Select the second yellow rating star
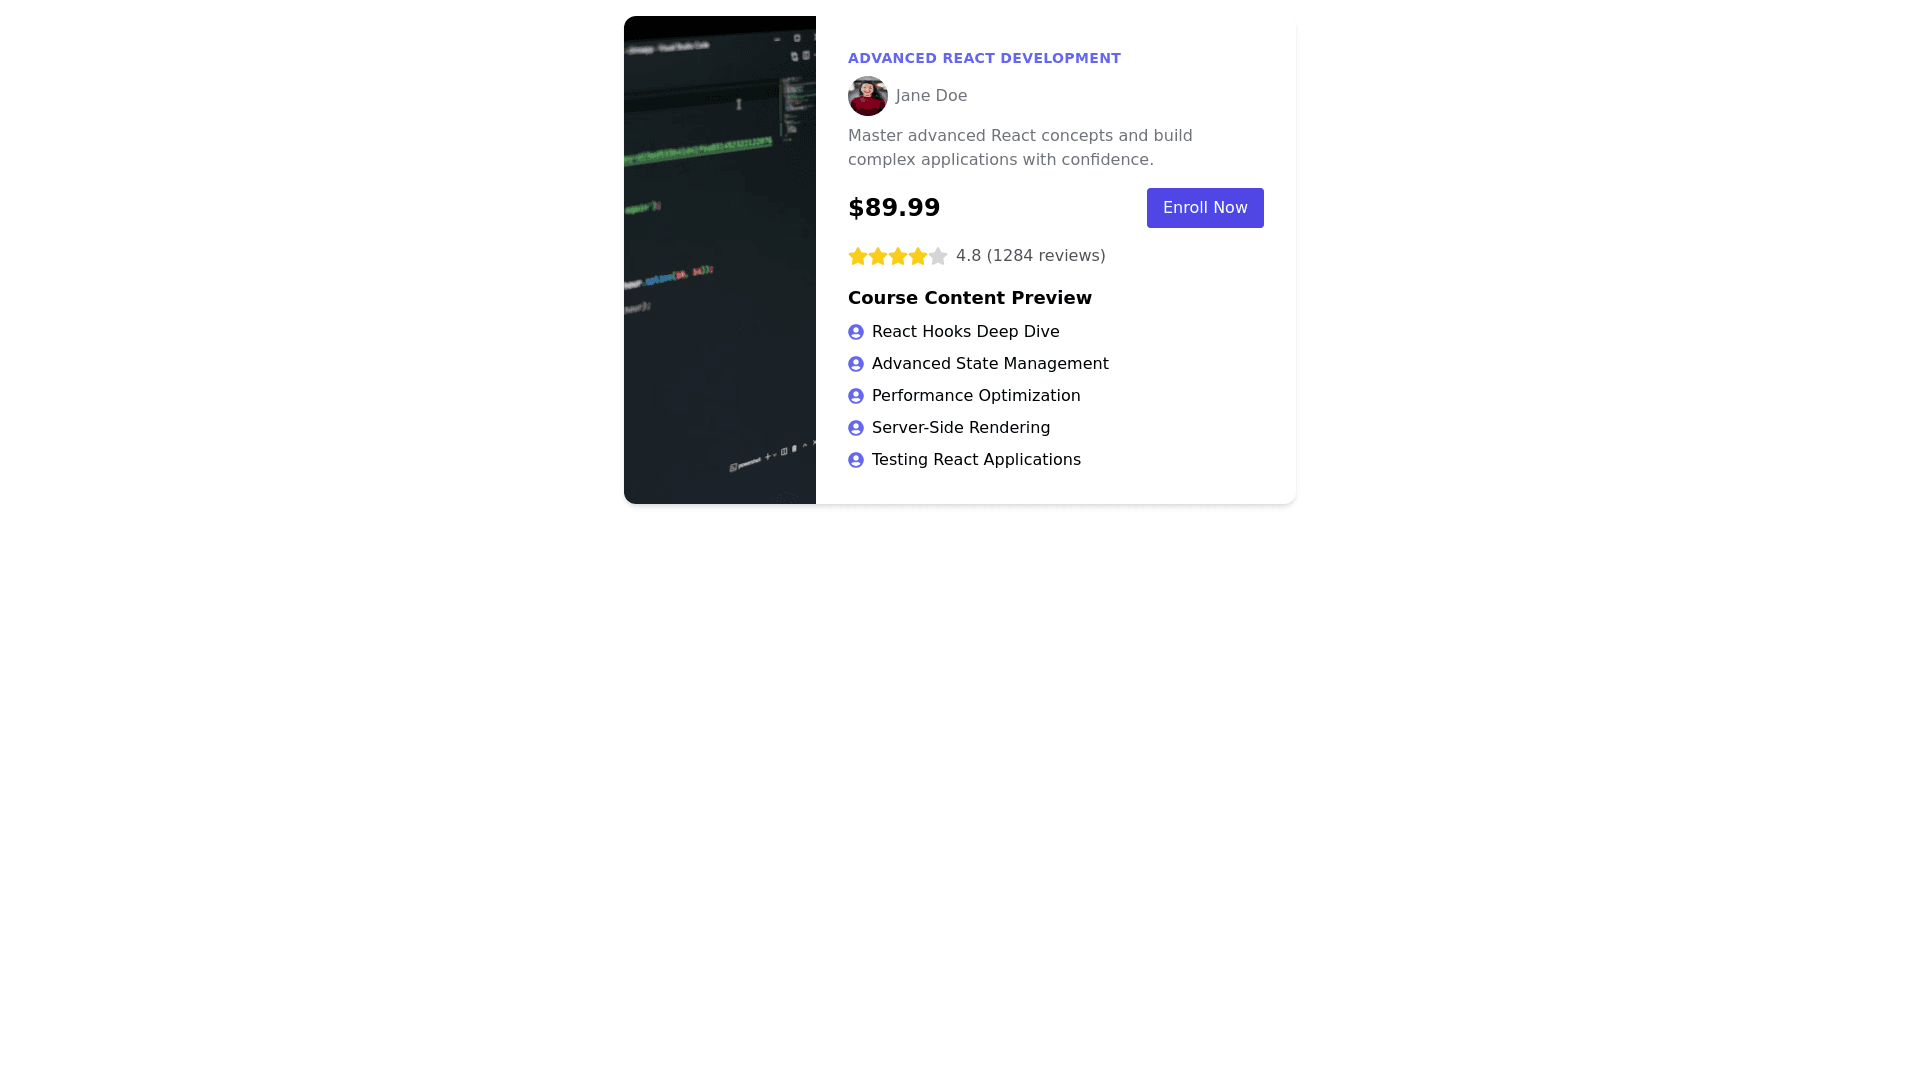Image resolution: width=1920 pixels, height=1080 pixels. (878, 256)
